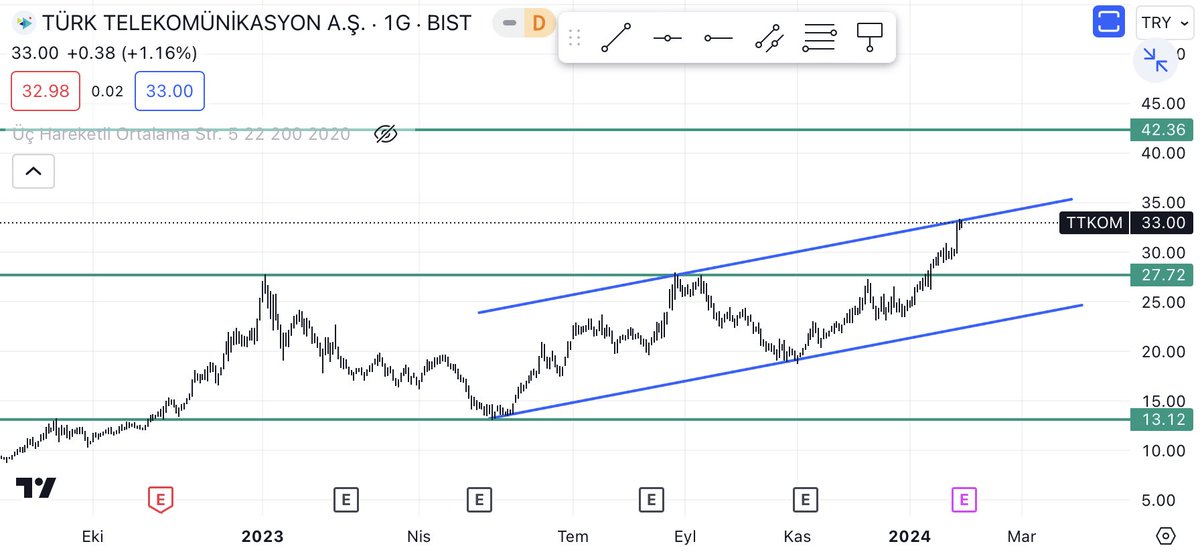Open the E marker below Kas

pyautogui.click(x=804, y=498)
